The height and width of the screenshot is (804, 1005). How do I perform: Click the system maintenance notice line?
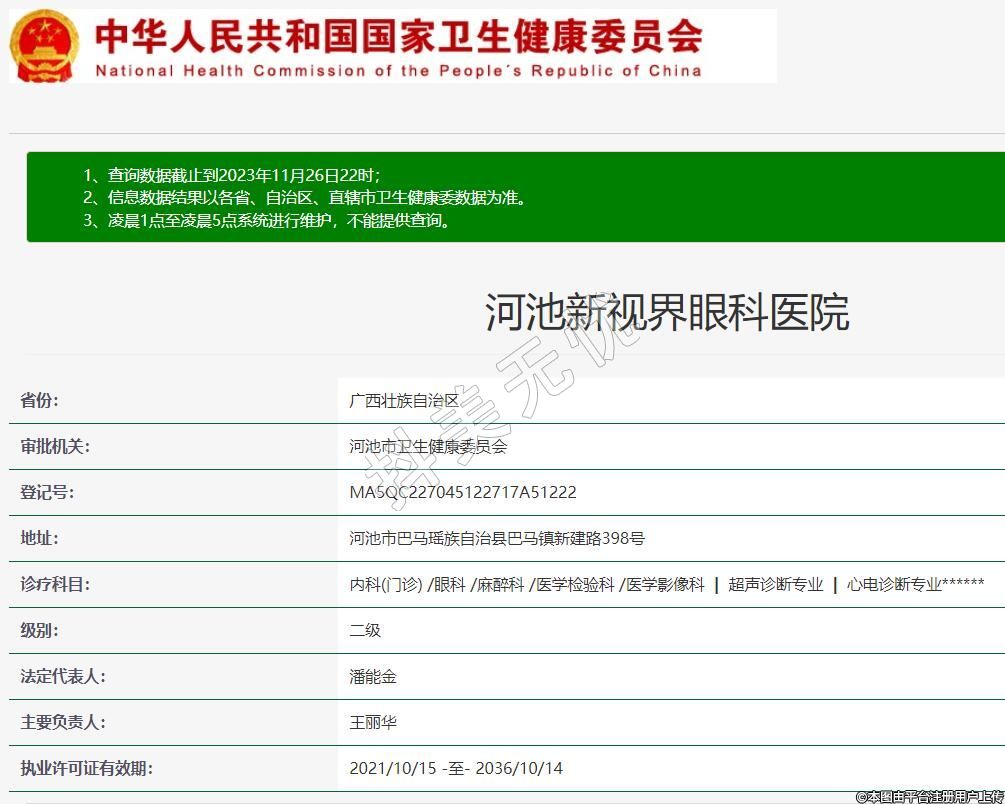(267, 221)
